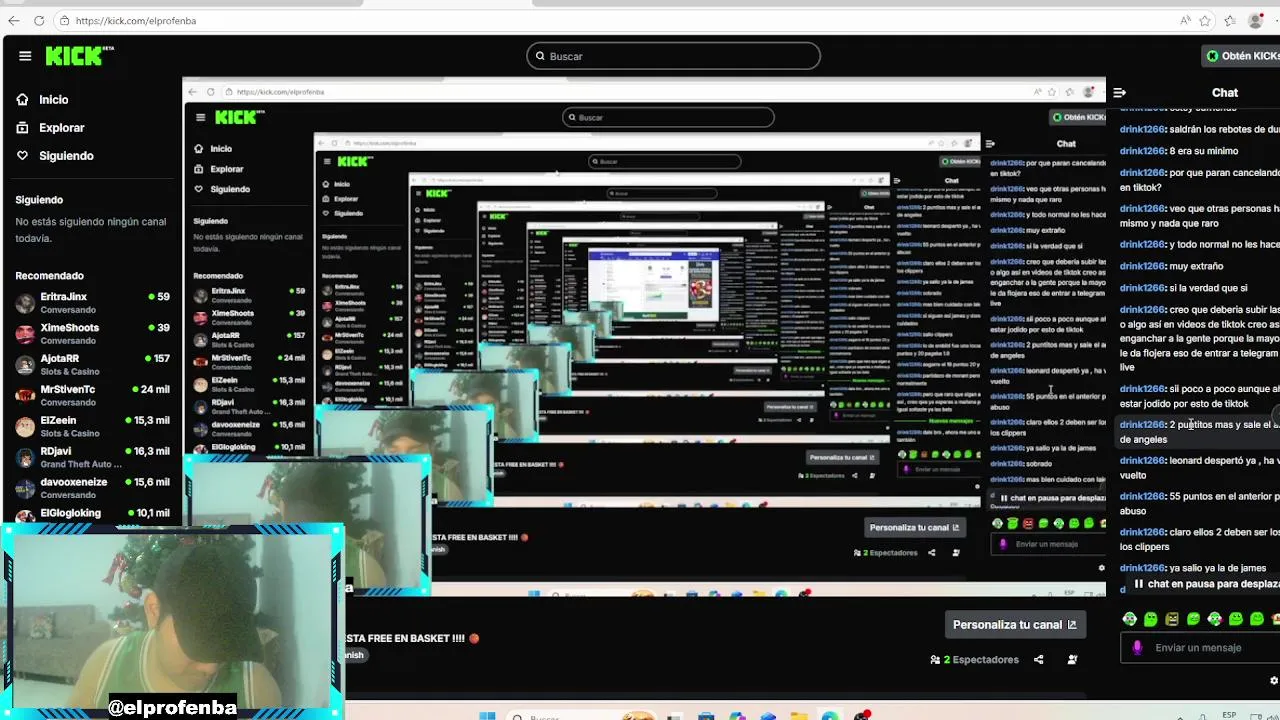
Task: Click chat message 'ya salio ya la de james'
Action: pyautogui.click(x=1218, y=568)
